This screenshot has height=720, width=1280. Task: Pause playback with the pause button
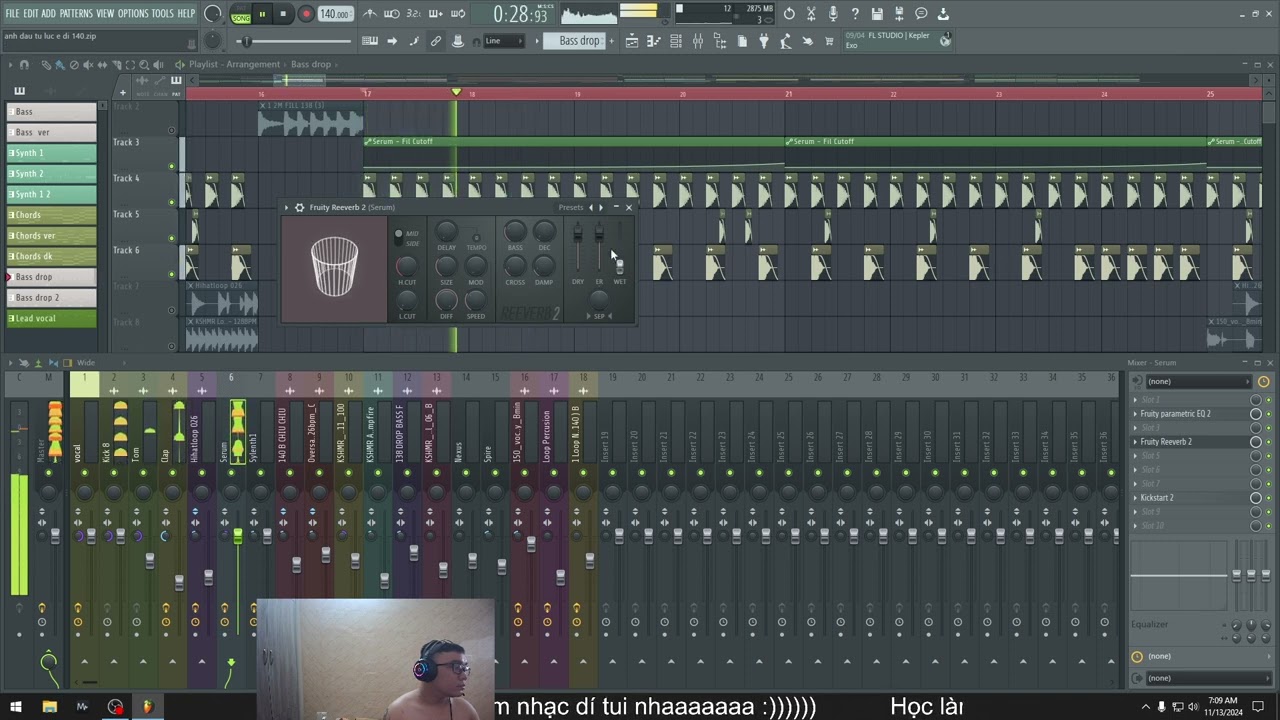tap(262, 14)
